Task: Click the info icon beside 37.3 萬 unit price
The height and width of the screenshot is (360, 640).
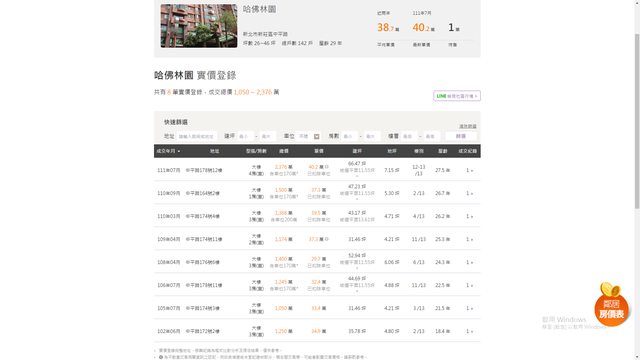Action: 327,239
